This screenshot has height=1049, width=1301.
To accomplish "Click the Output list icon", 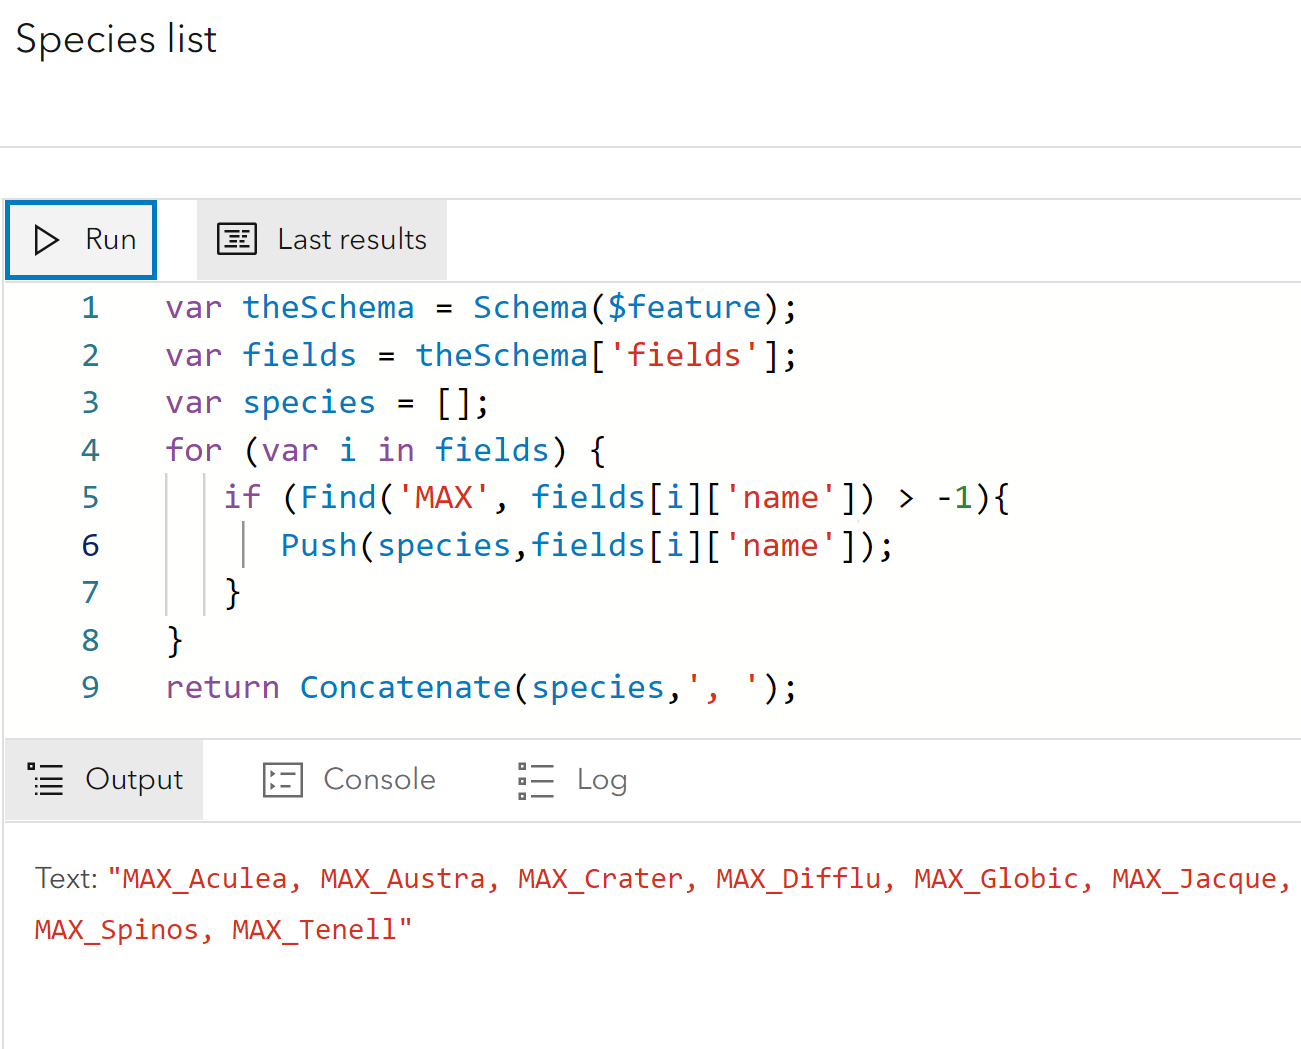I will 46,779.
